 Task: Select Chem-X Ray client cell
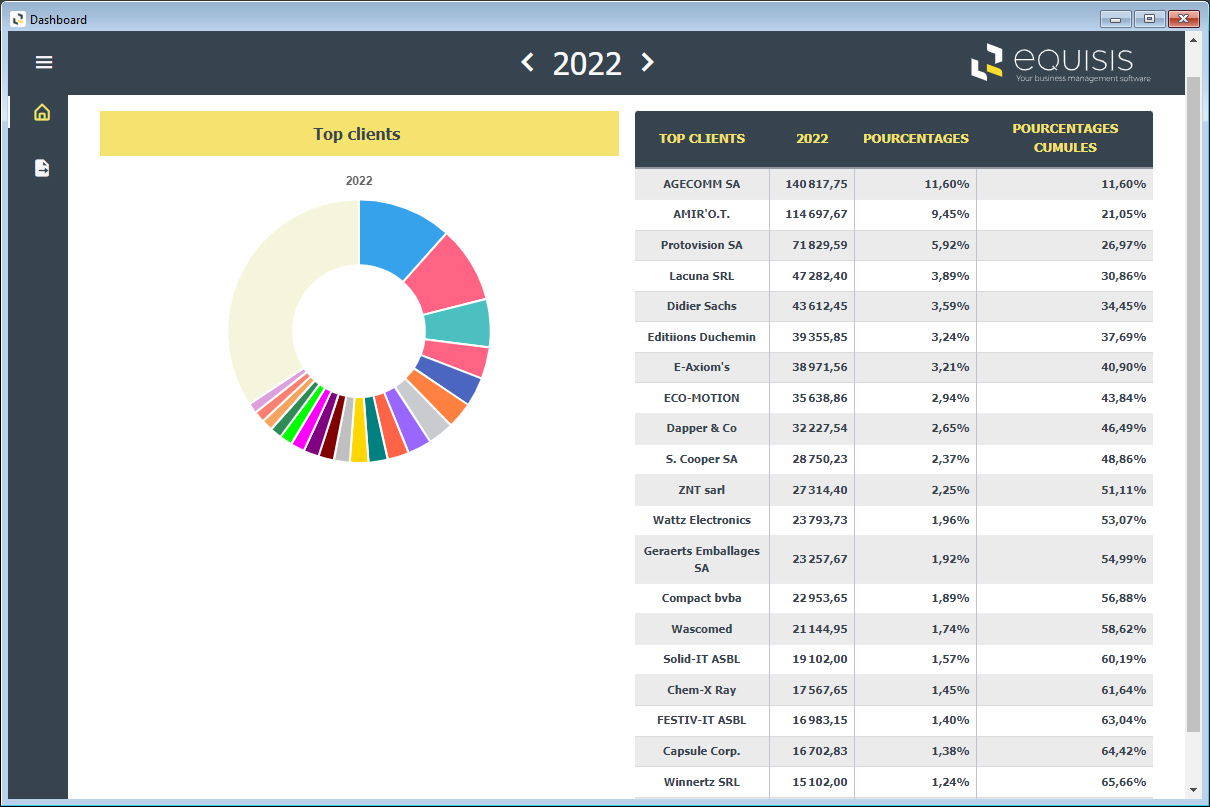(x=702, y=691)
